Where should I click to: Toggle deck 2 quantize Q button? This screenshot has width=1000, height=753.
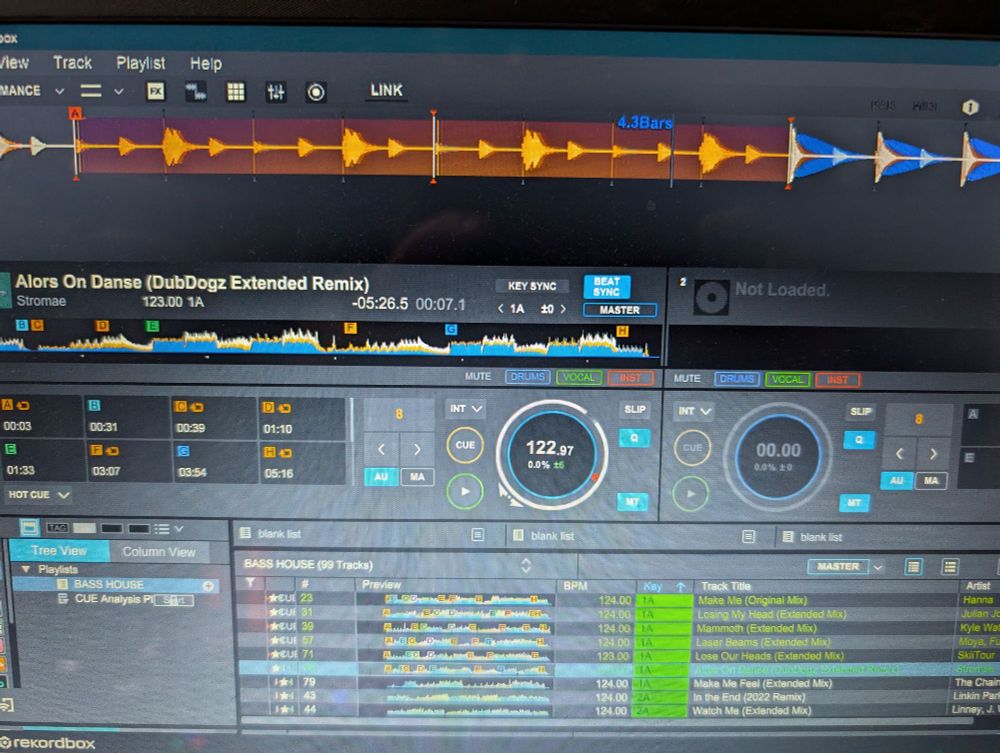pos(859,440)
